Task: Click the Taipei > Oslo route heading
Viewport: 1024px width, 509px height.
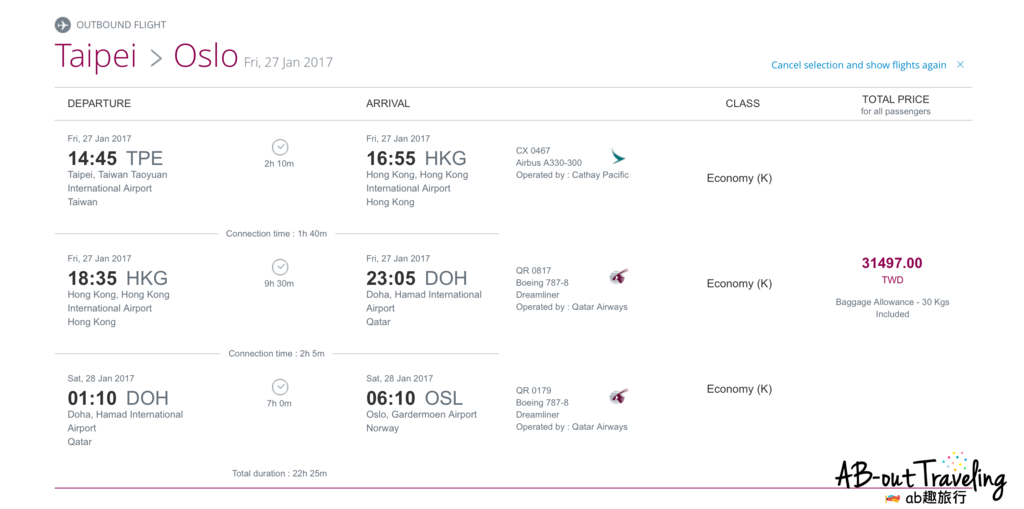Action: (146, 56)
